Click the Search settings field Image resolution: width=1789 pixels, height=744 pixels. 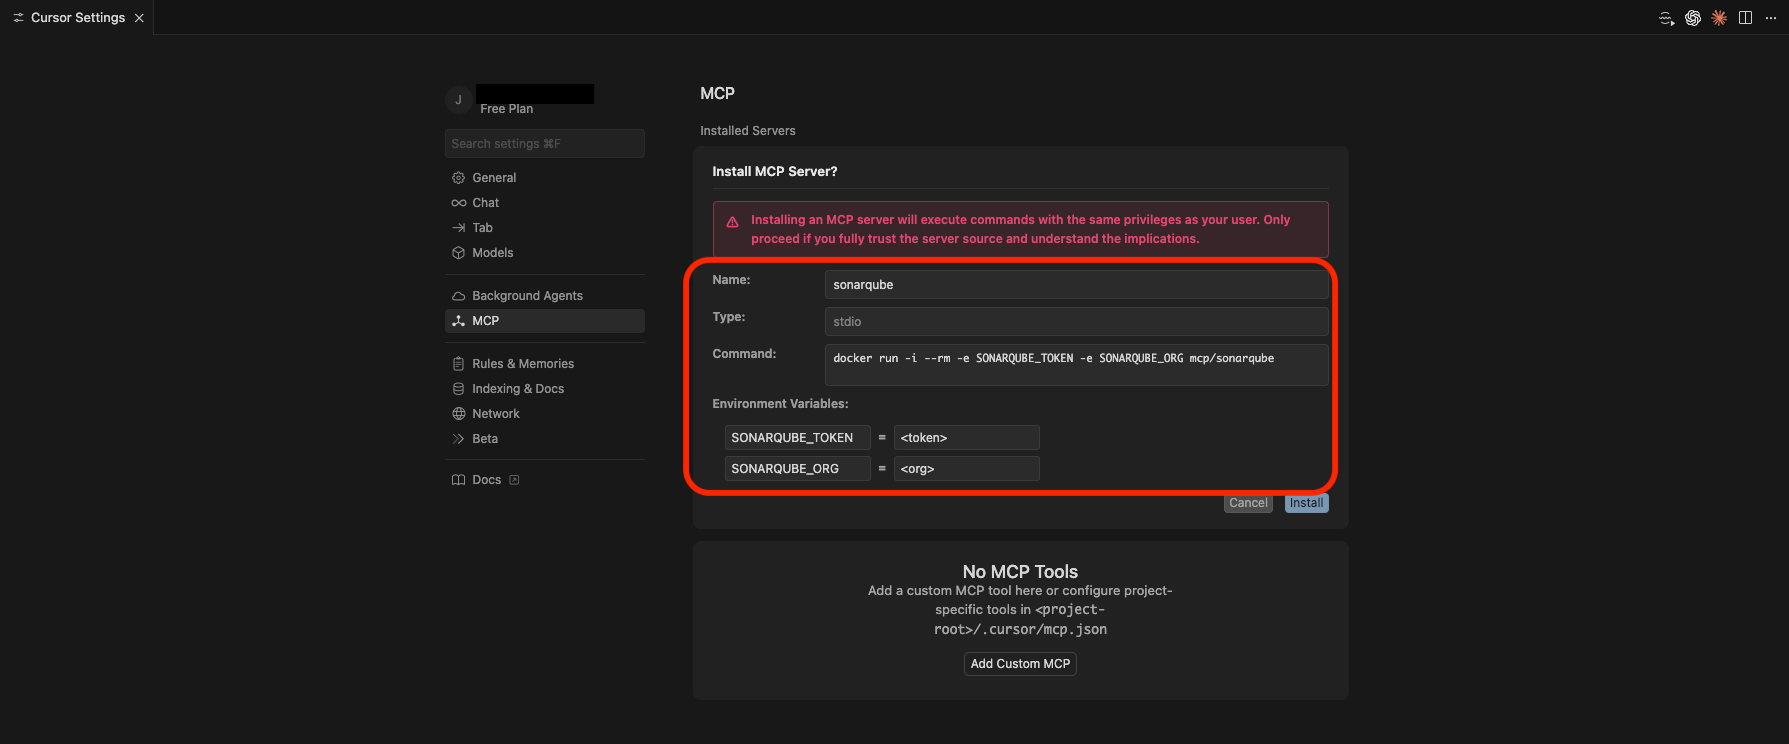coord(544,144)
